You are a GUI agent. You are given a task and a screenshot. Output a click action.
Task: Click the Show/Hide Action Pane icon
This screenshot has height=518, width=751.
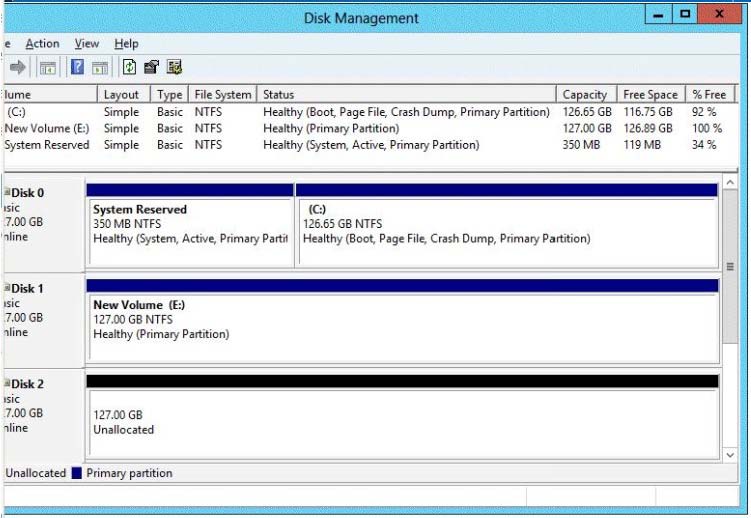(100, 68)
